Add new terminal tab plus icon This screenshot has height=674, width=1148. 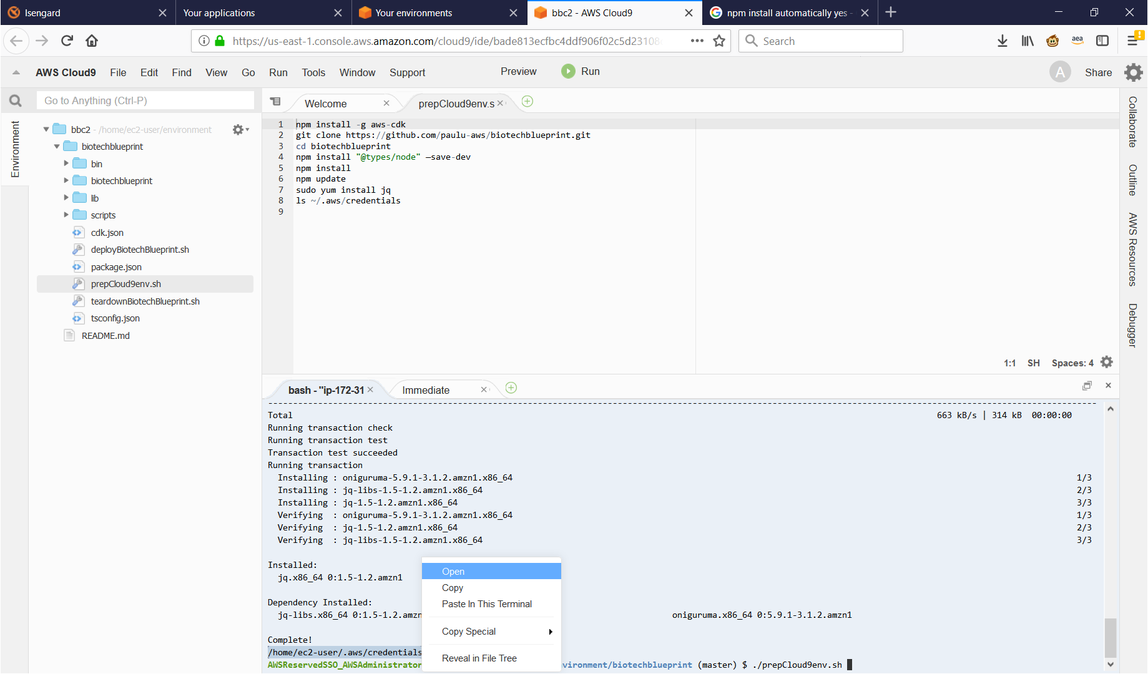click(x=511, y=388)
